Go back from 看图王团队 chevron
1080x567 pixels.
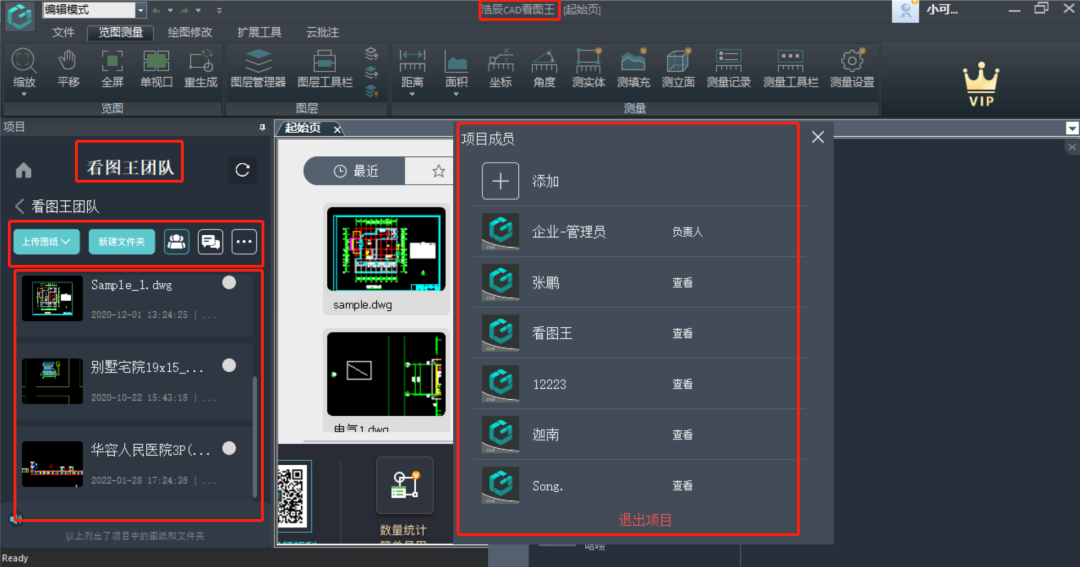point(19,206)
